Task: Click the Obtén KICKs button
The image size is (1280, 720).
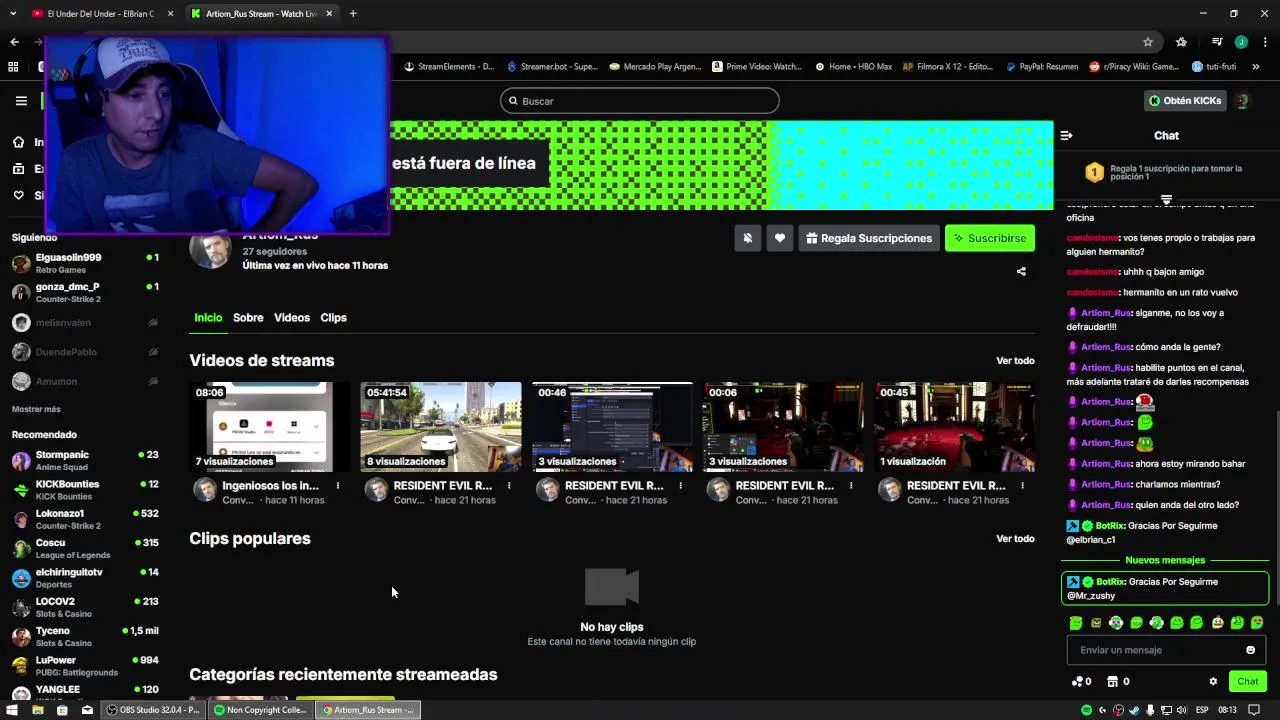Action: pos(1185,101)
